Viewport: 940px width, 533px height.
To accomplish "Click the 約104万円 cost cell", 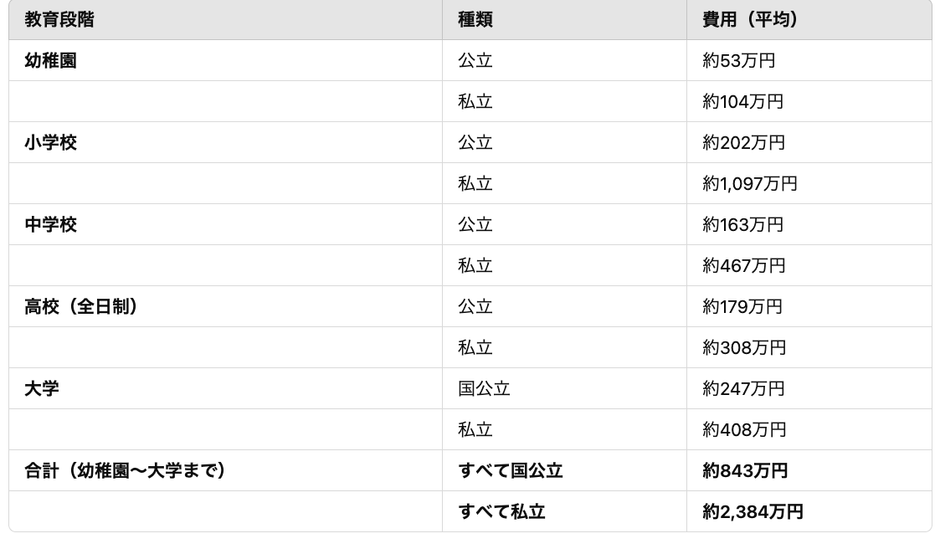I will click(743, 102).
